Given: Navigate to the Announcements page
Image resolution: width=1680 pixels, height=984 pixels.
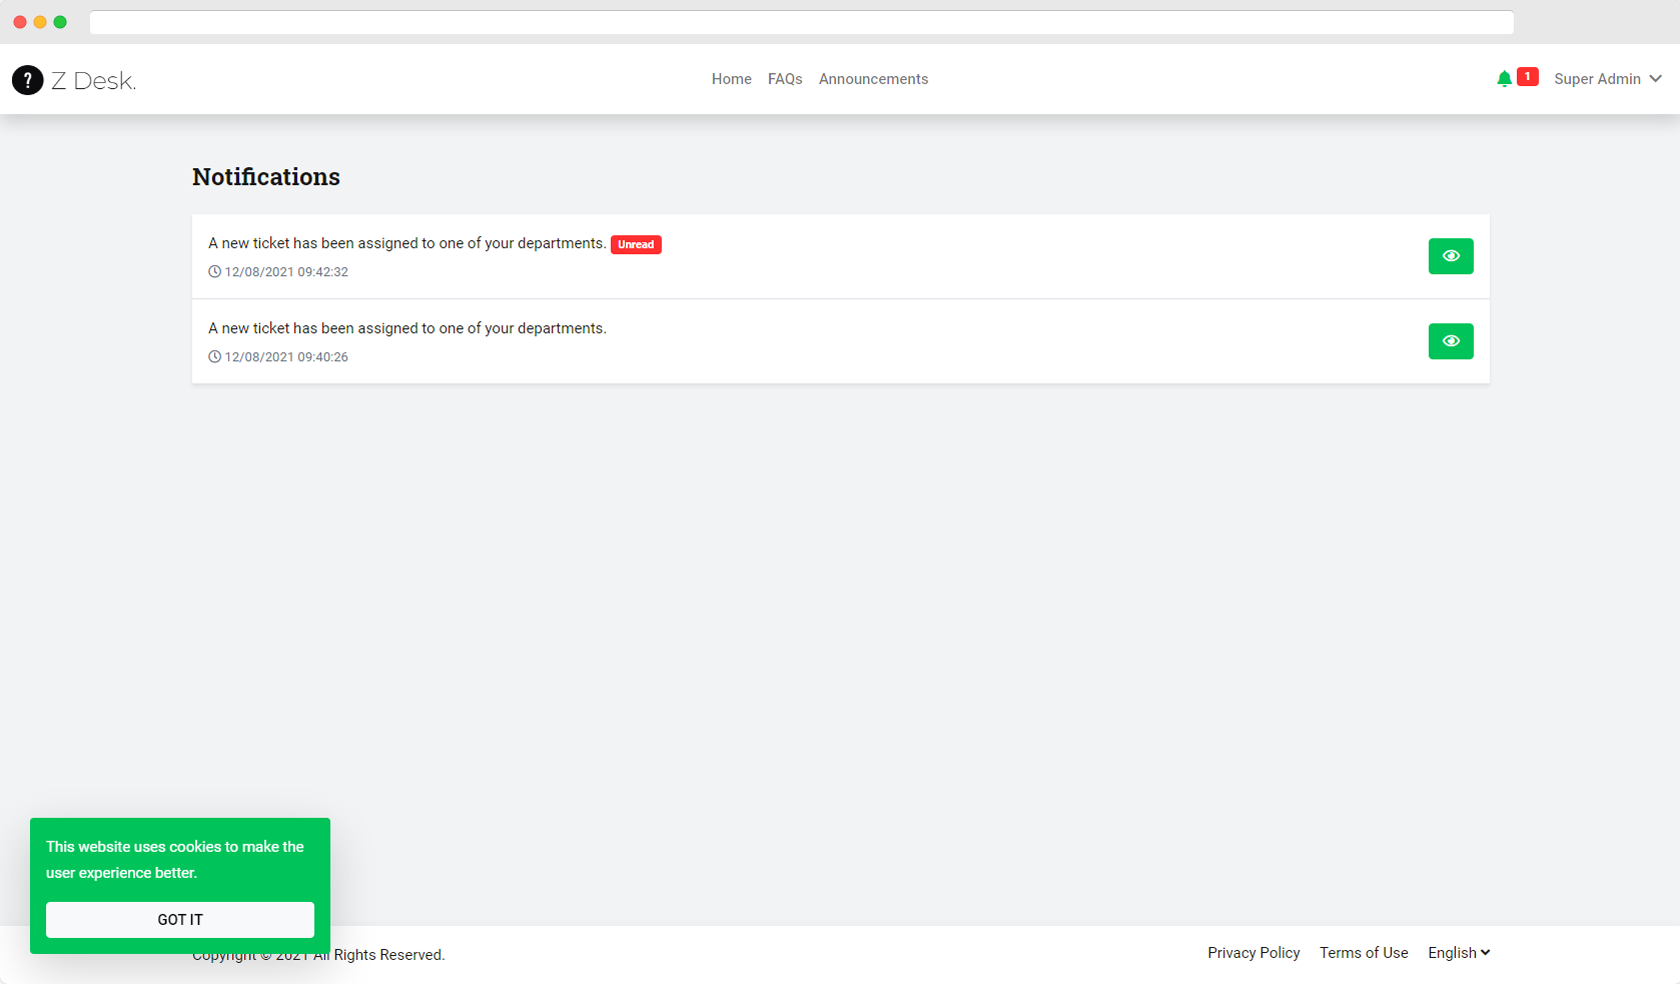Looking at the screenshot, I should coord(873,79).
